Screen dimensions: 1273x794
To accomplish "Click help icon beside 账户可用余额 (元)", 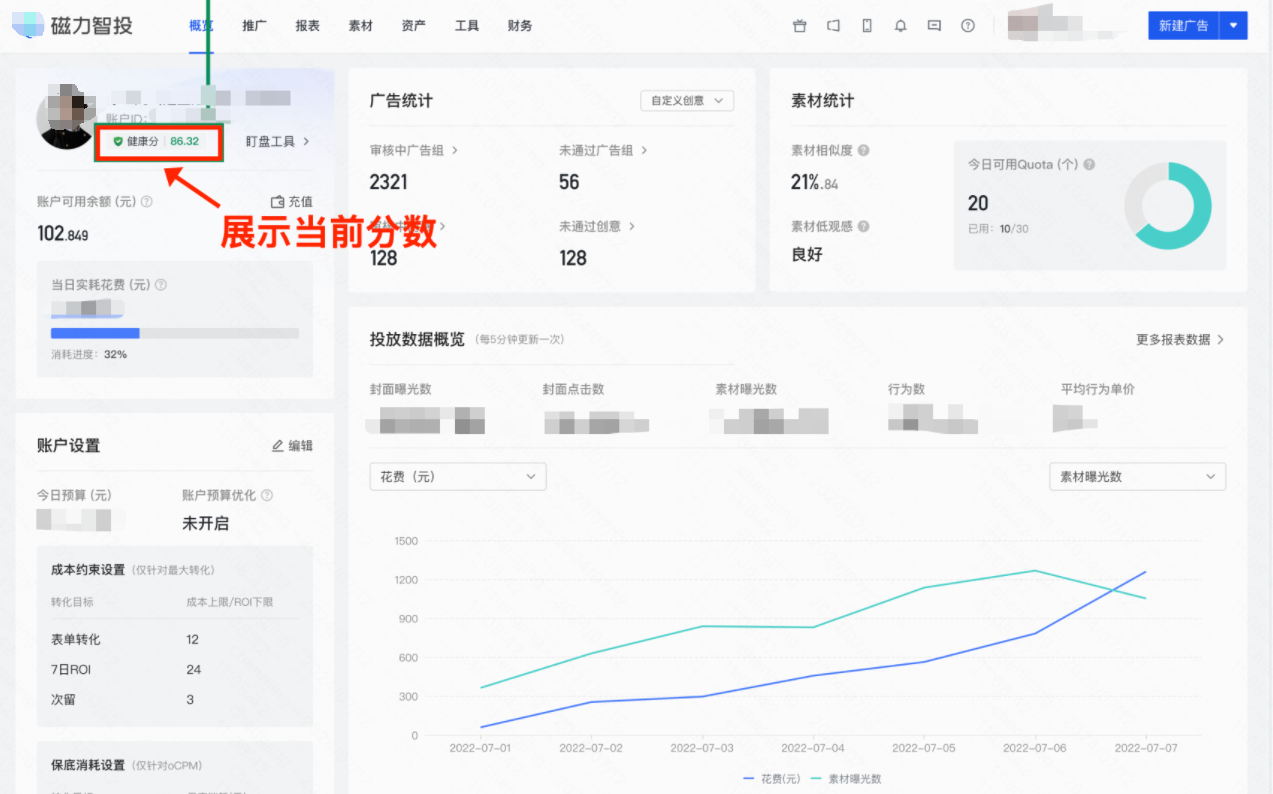I will pyautogui.click(x=147, y=201).
